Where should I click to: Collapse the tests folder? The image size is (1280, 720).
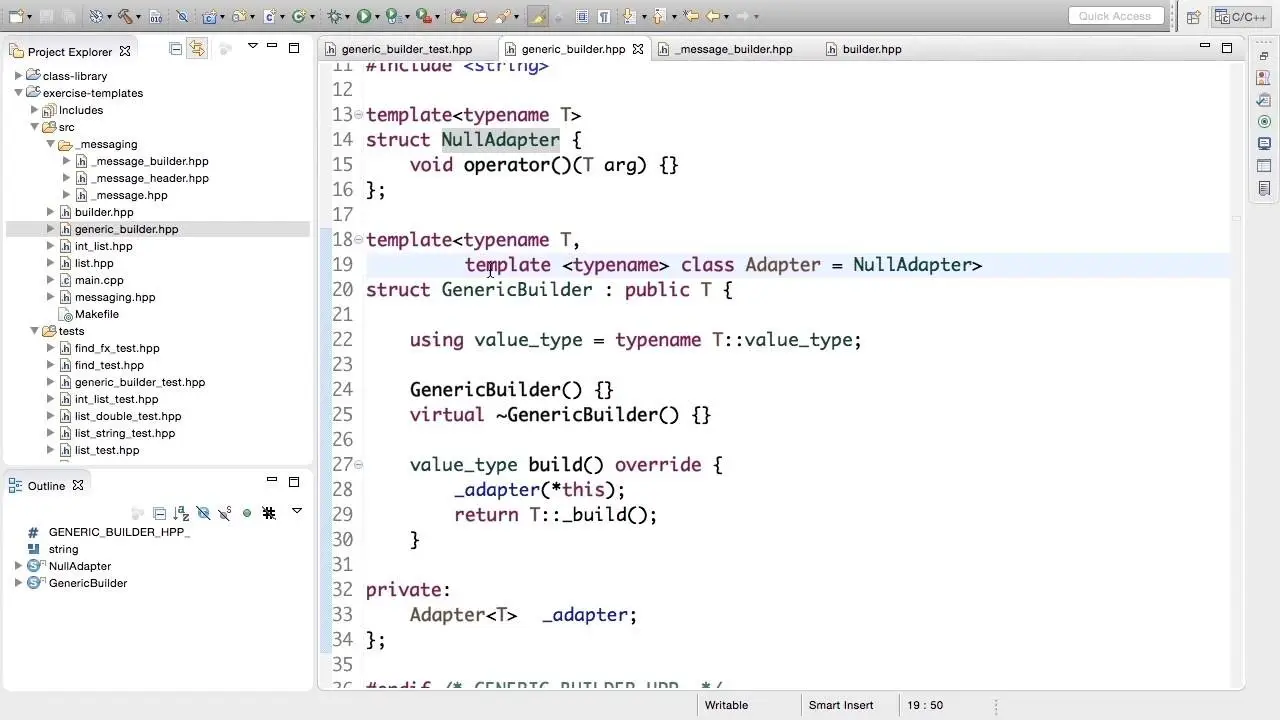pos(34,331)
